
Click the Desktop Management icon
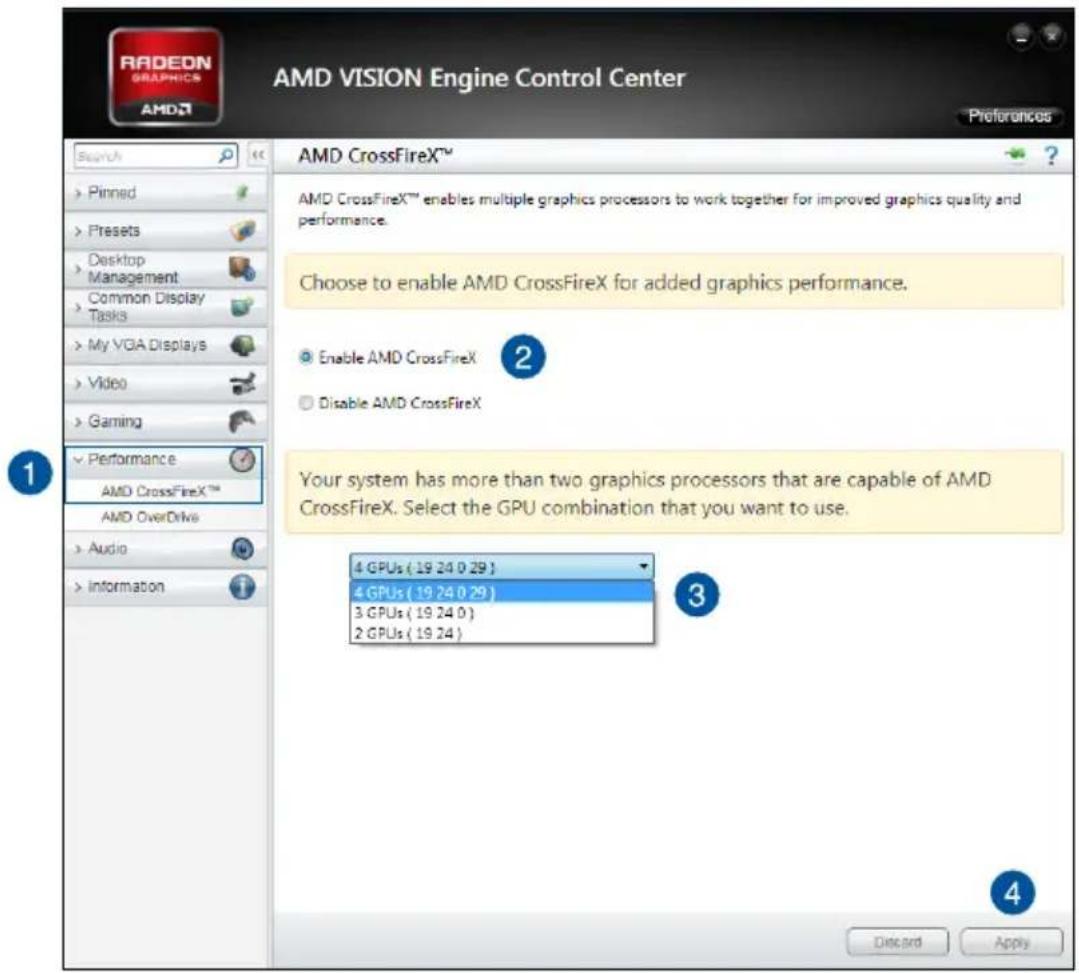click(242, 268)
